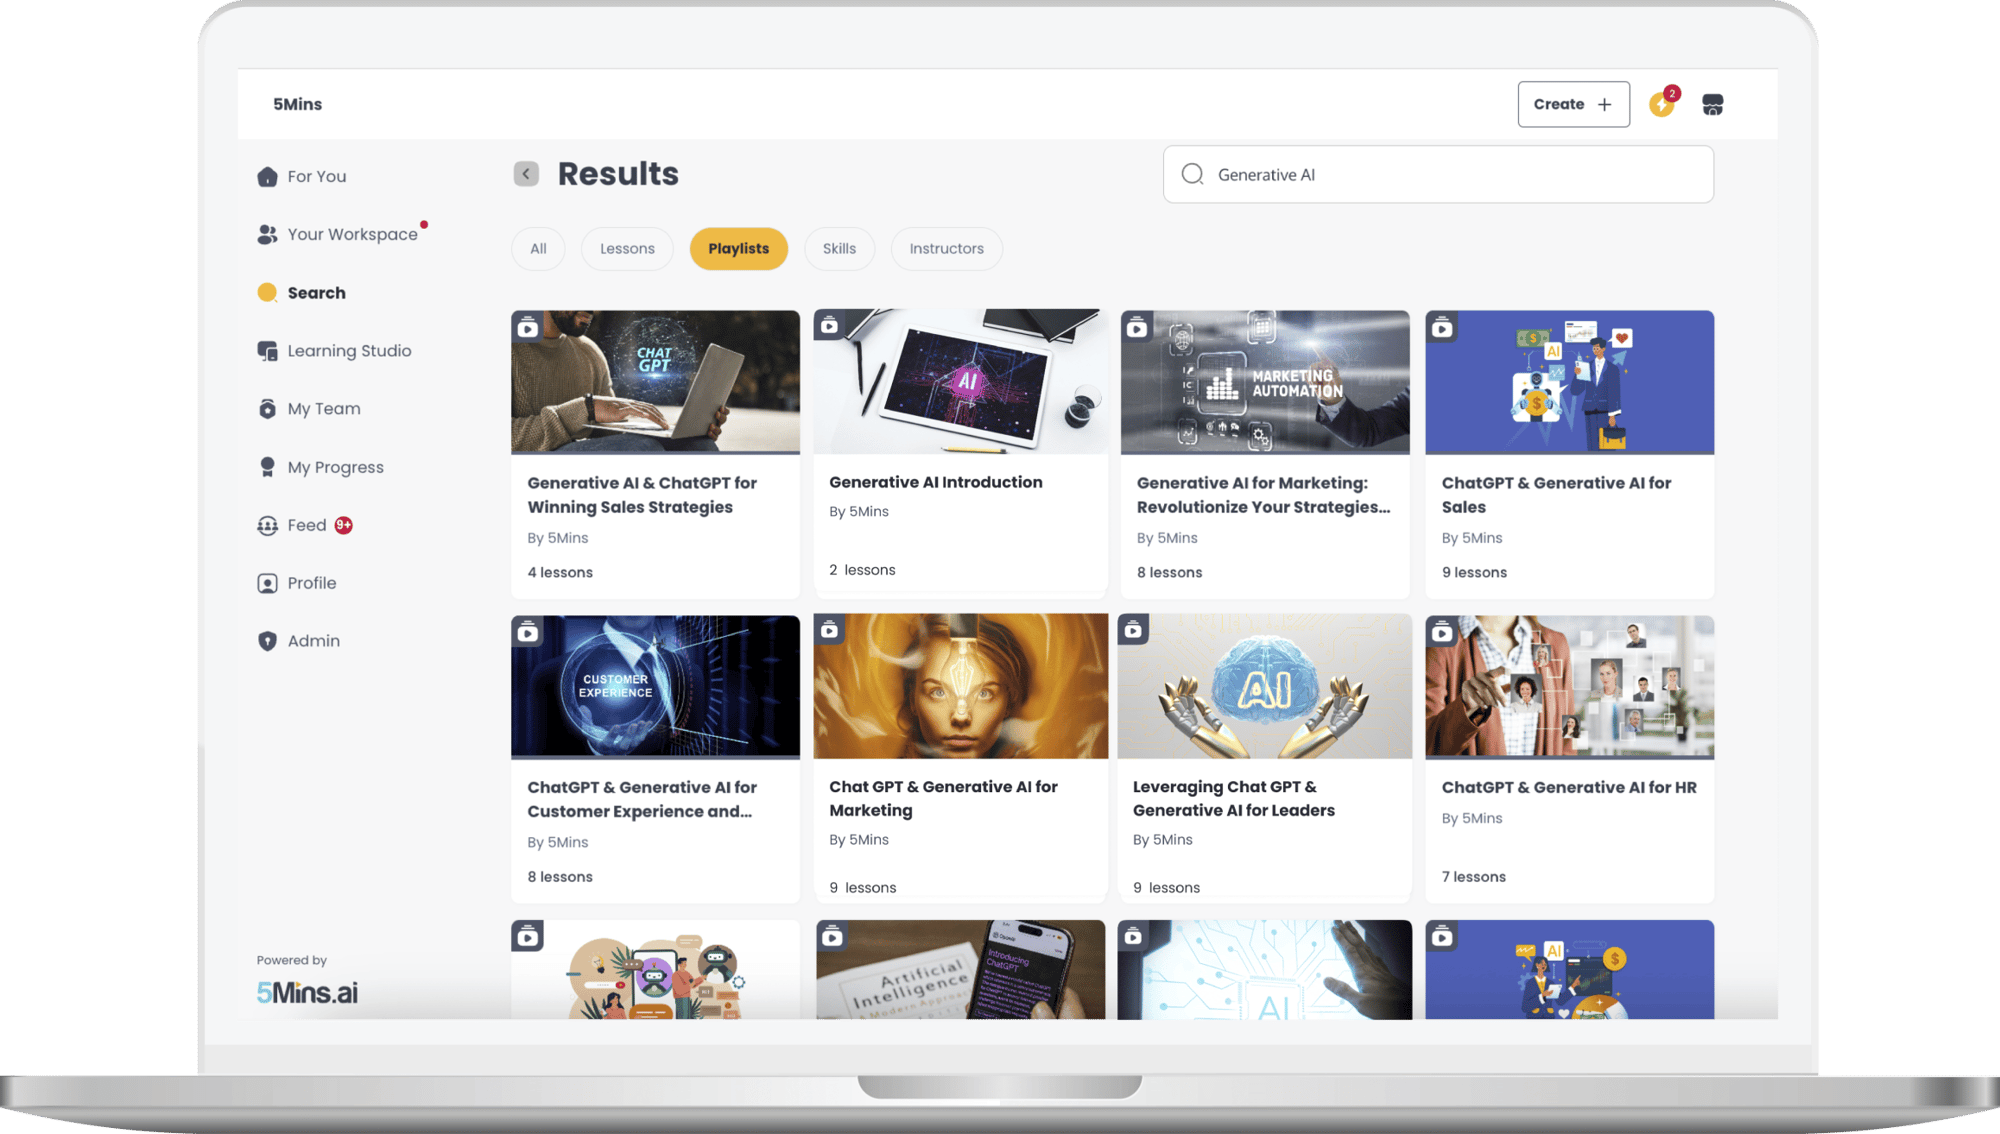
Task: Click the Your Workspace people icon
Action: coord(267,234)
